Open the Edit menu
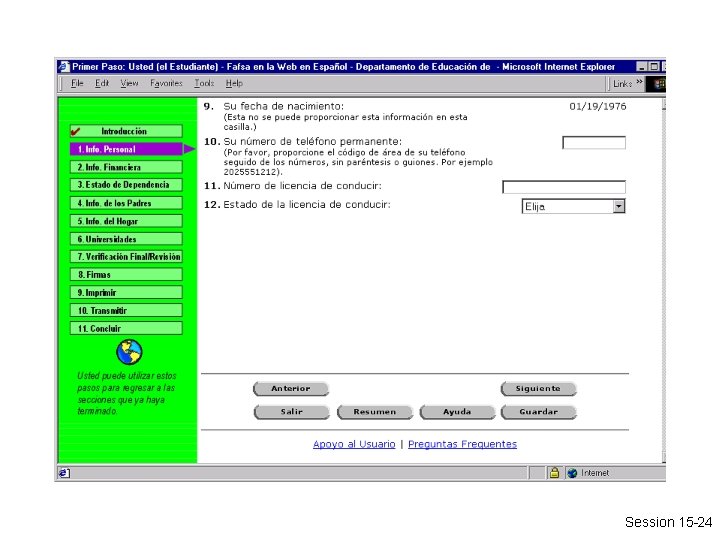This screenshot has height=540, width=720. tap(101, 84)
